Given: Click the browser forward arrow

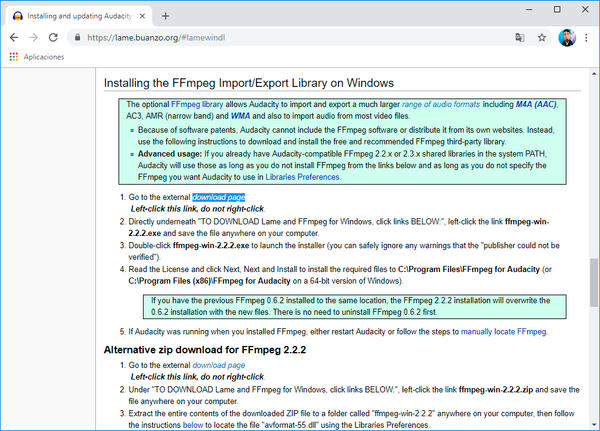Looking at the screenshot, I should coord(34,38).
